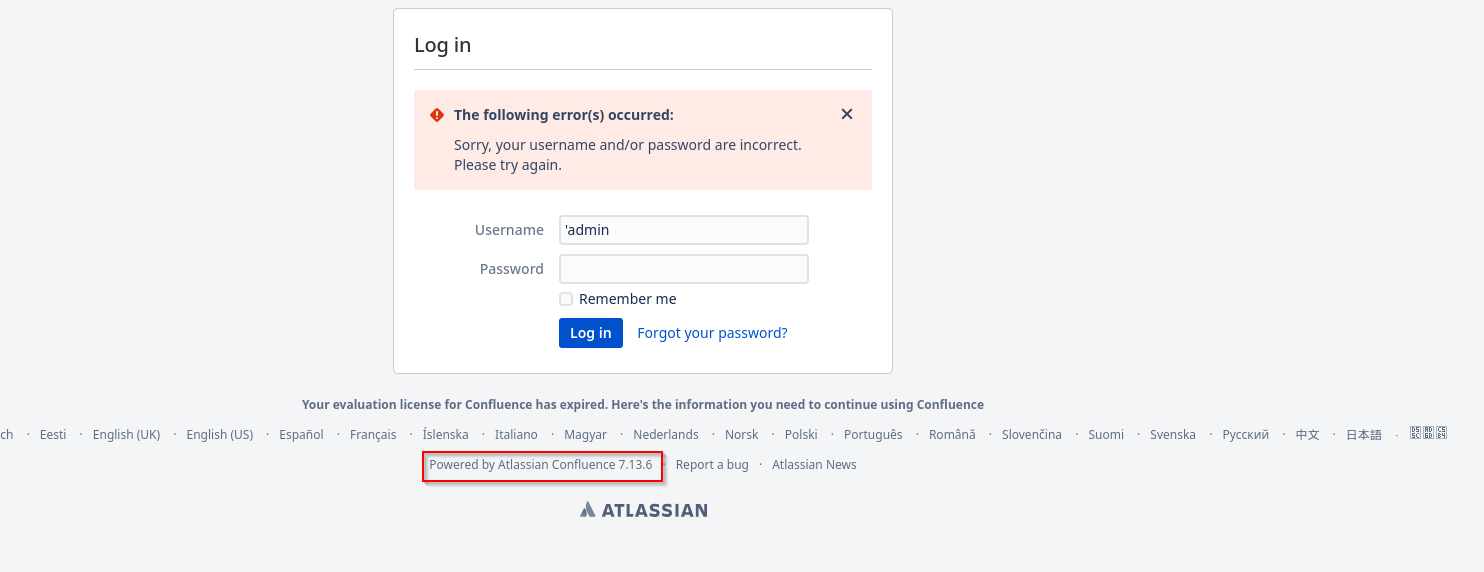Open the expired evaluation license information link
This screenshot has height=572, width=1484.
point(643,405)
